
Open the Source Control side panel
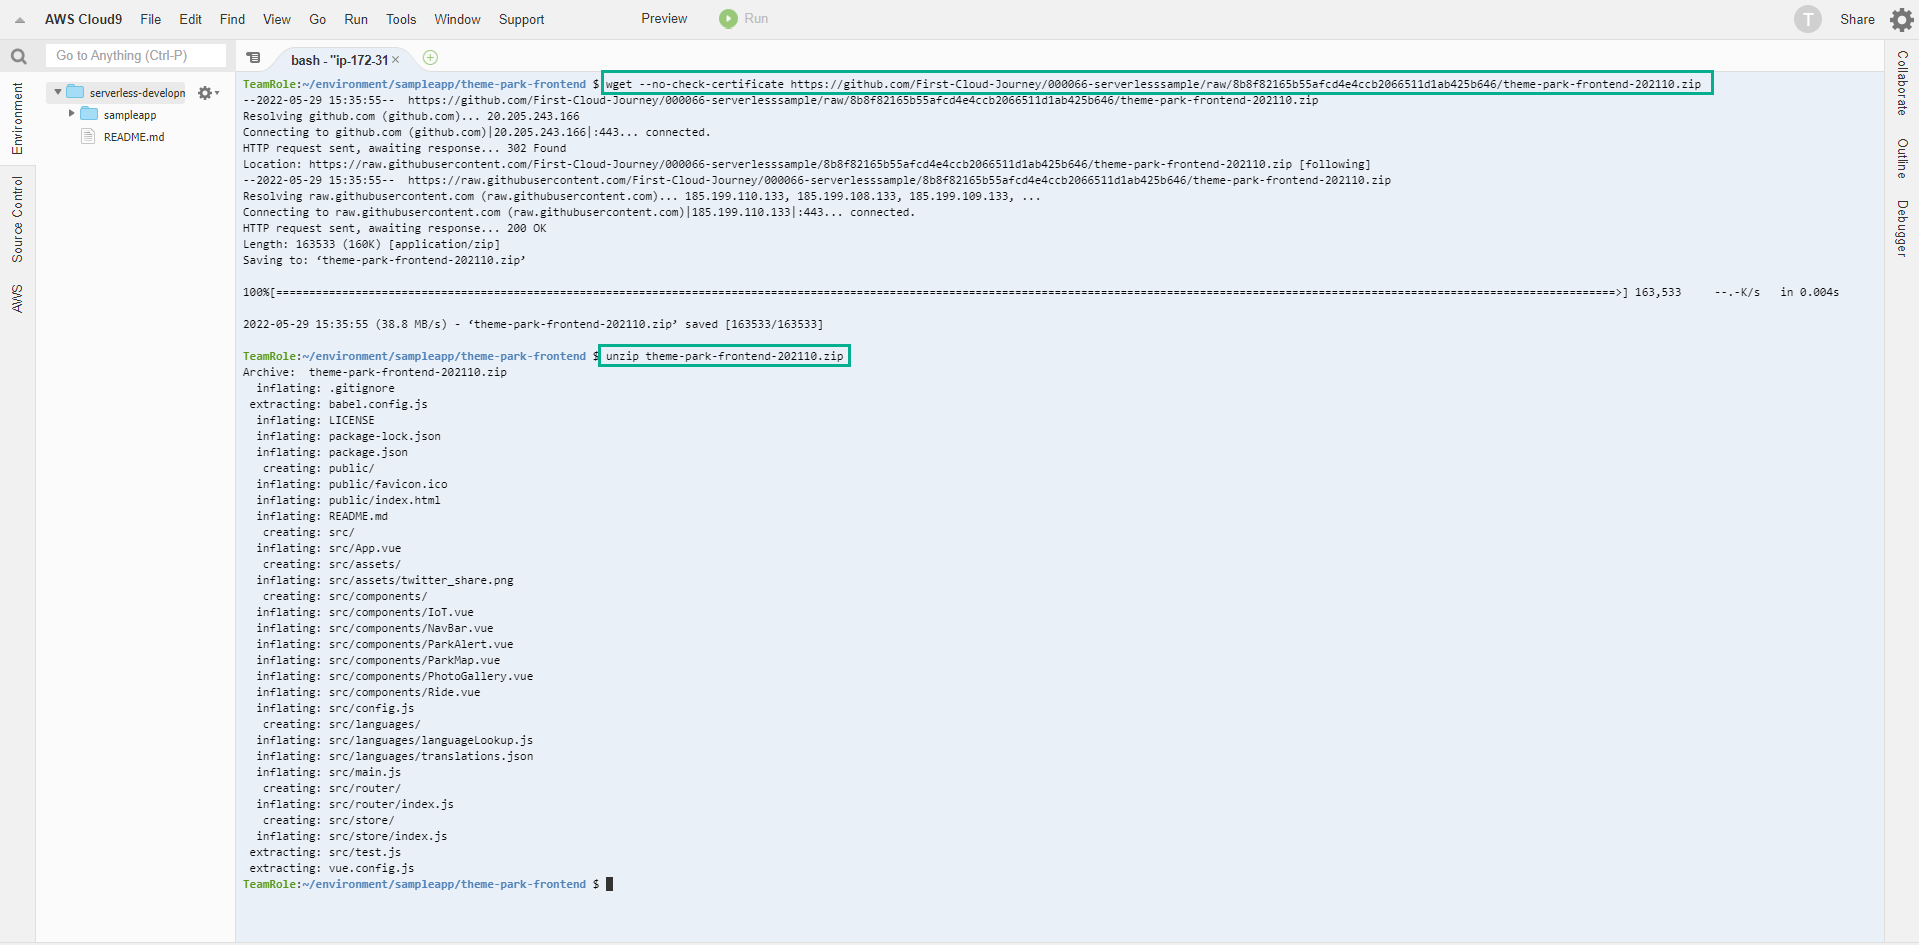click(x=17, y=219)
